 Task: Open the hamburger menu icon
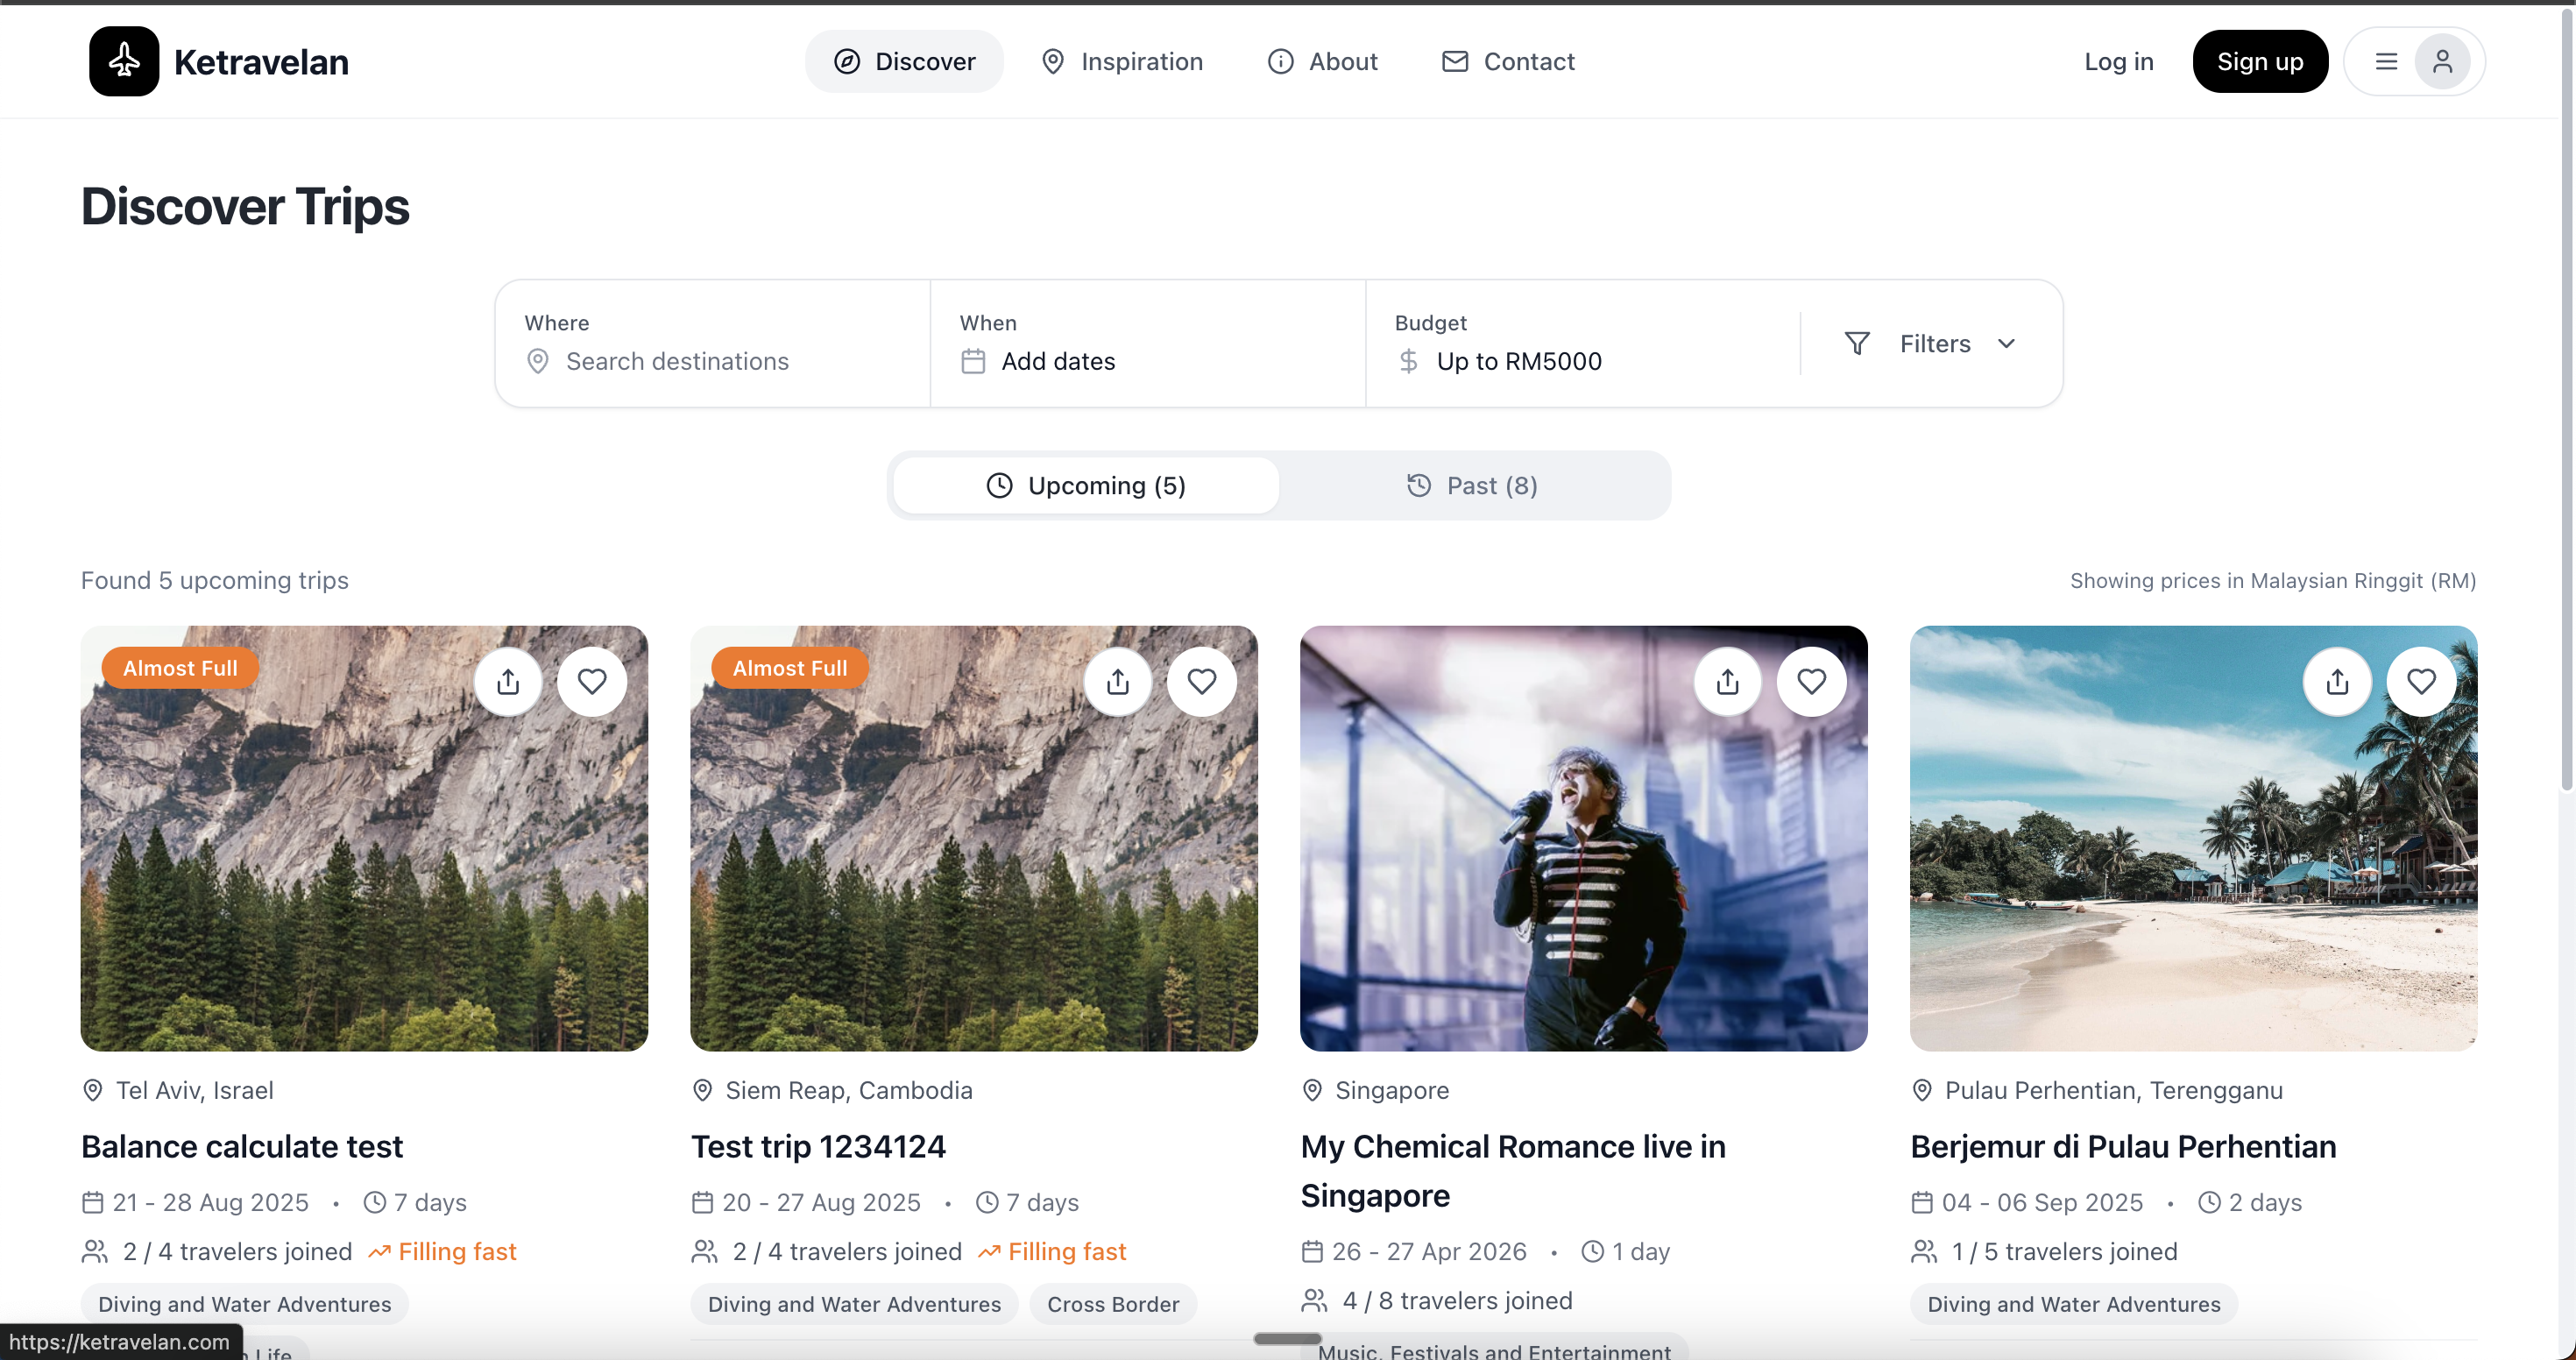[2386, 62]
